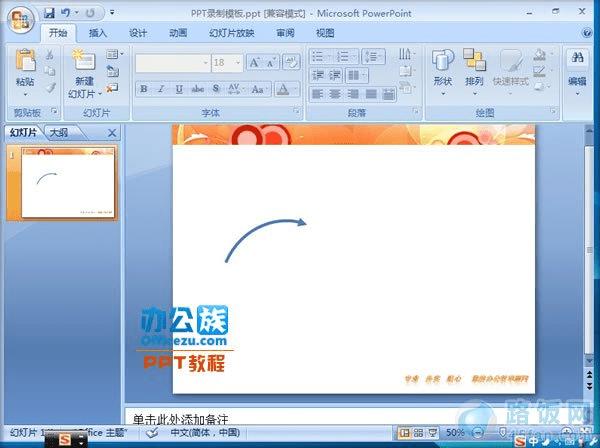The height and width of the screenshot is (448, 600).
Task: Delete the current slide icon
Action: coord(112,88)
